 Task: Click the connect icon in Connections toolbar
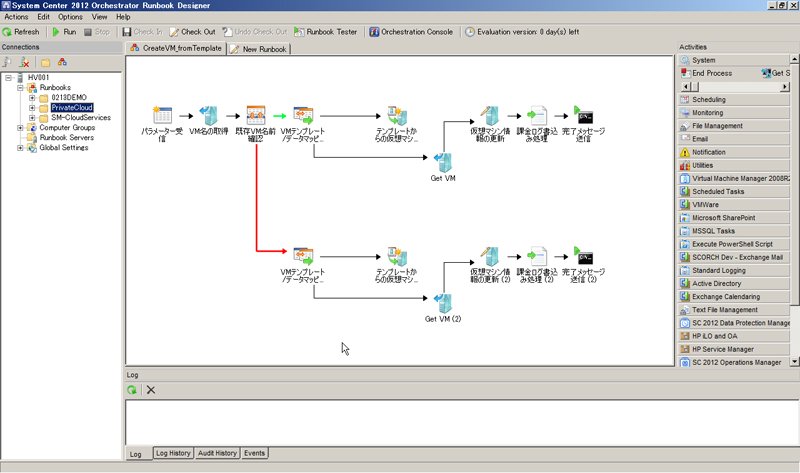click(x=7, y=62)
